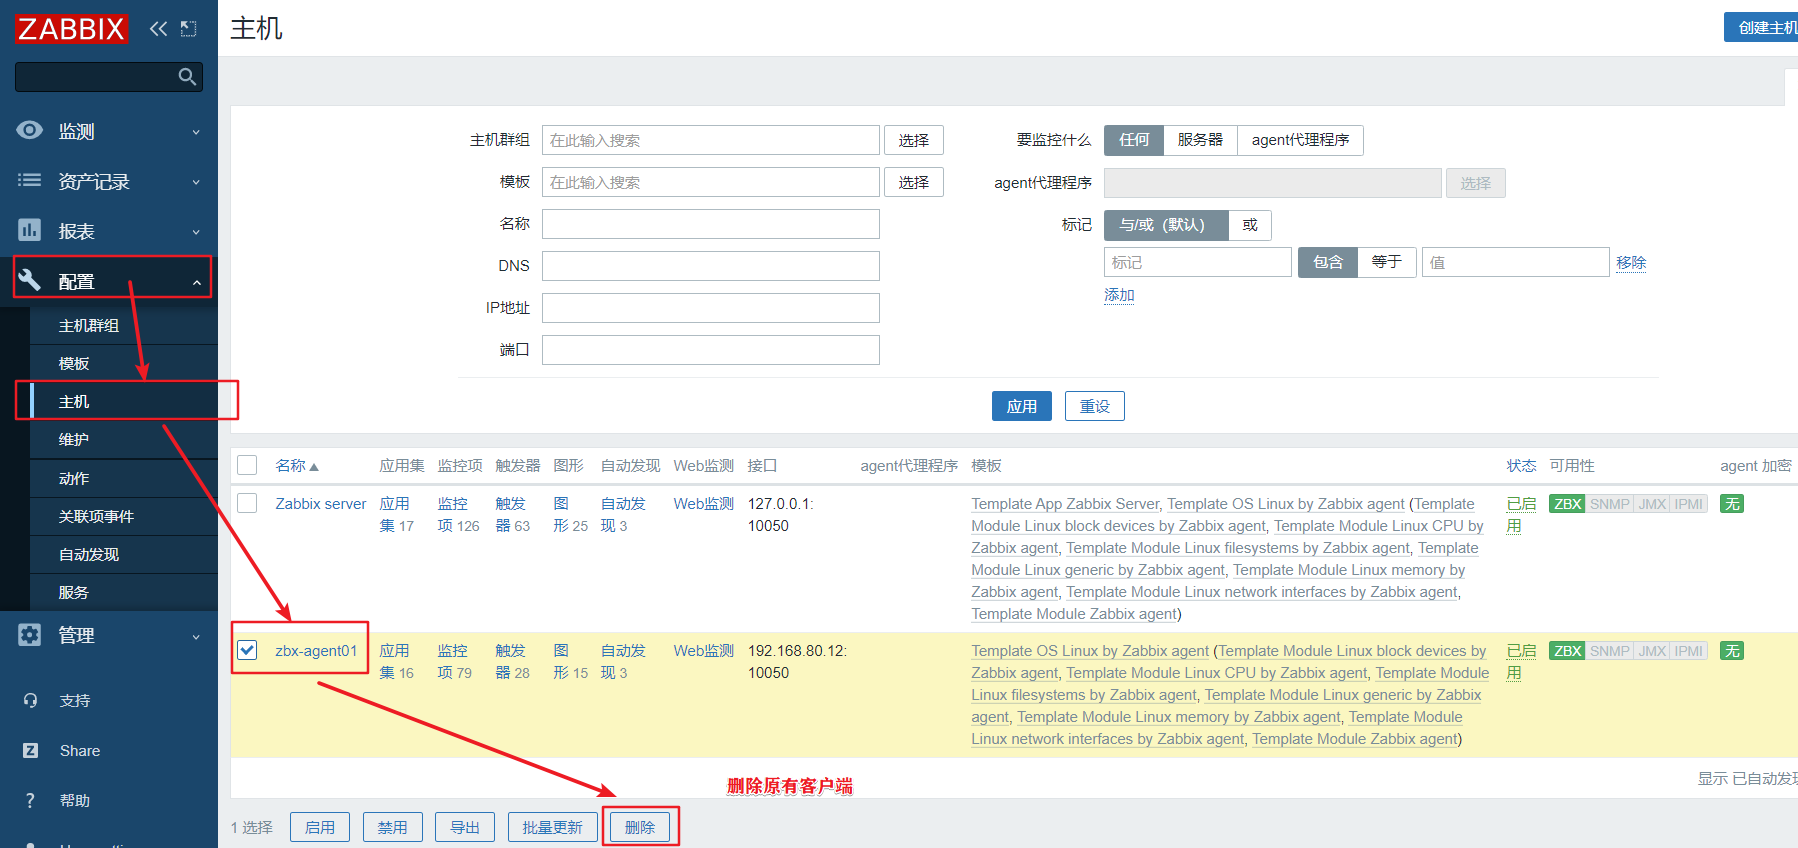
Task: Click the 配置 wrench icon
Action: pos(30,280)
